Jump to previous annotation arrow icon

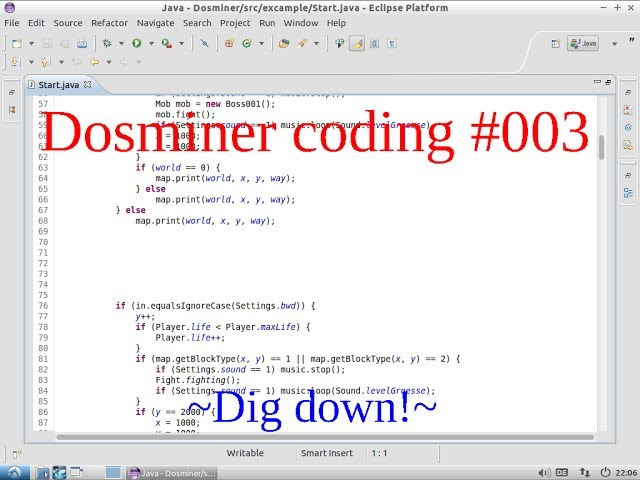coord(45,62)
